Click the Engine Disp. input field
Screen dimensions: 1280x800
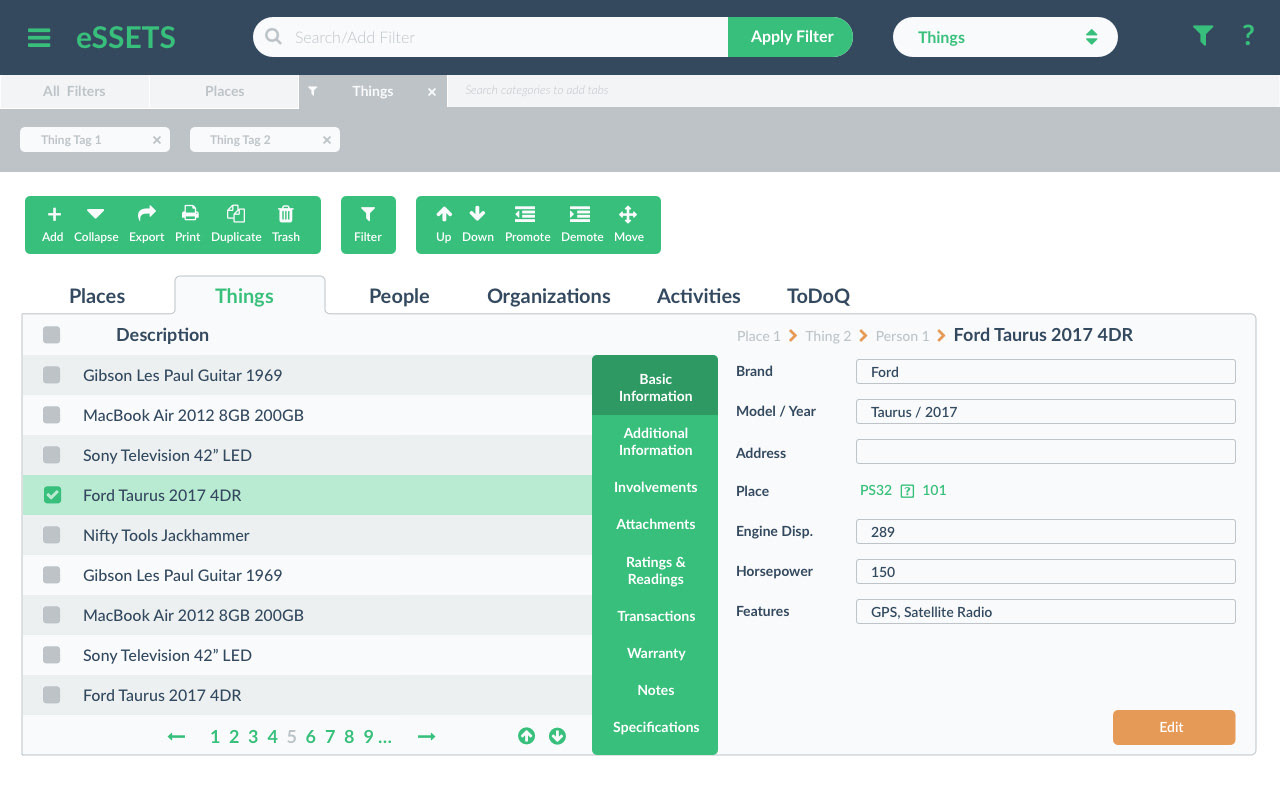(x=1045, y=532)
